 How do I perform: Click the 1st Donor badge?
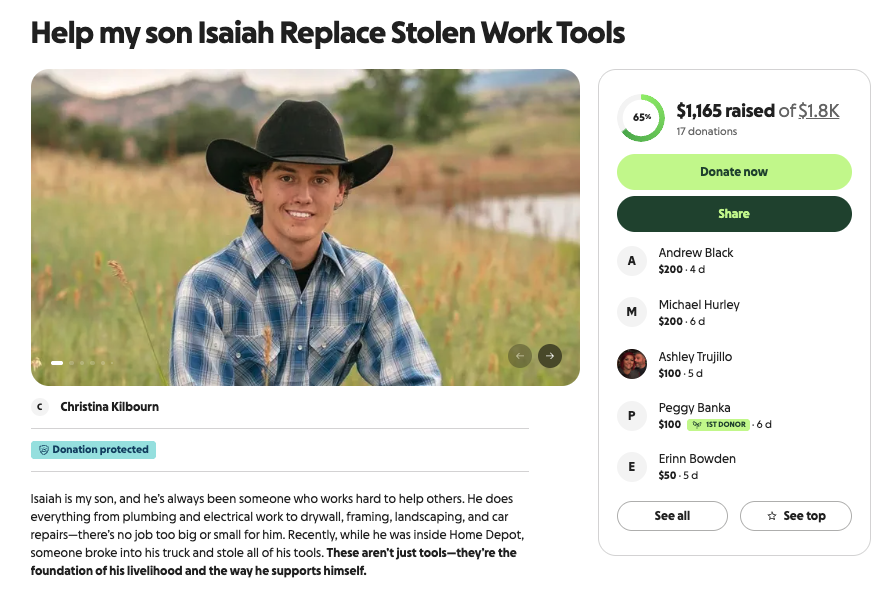click(719, 425)
